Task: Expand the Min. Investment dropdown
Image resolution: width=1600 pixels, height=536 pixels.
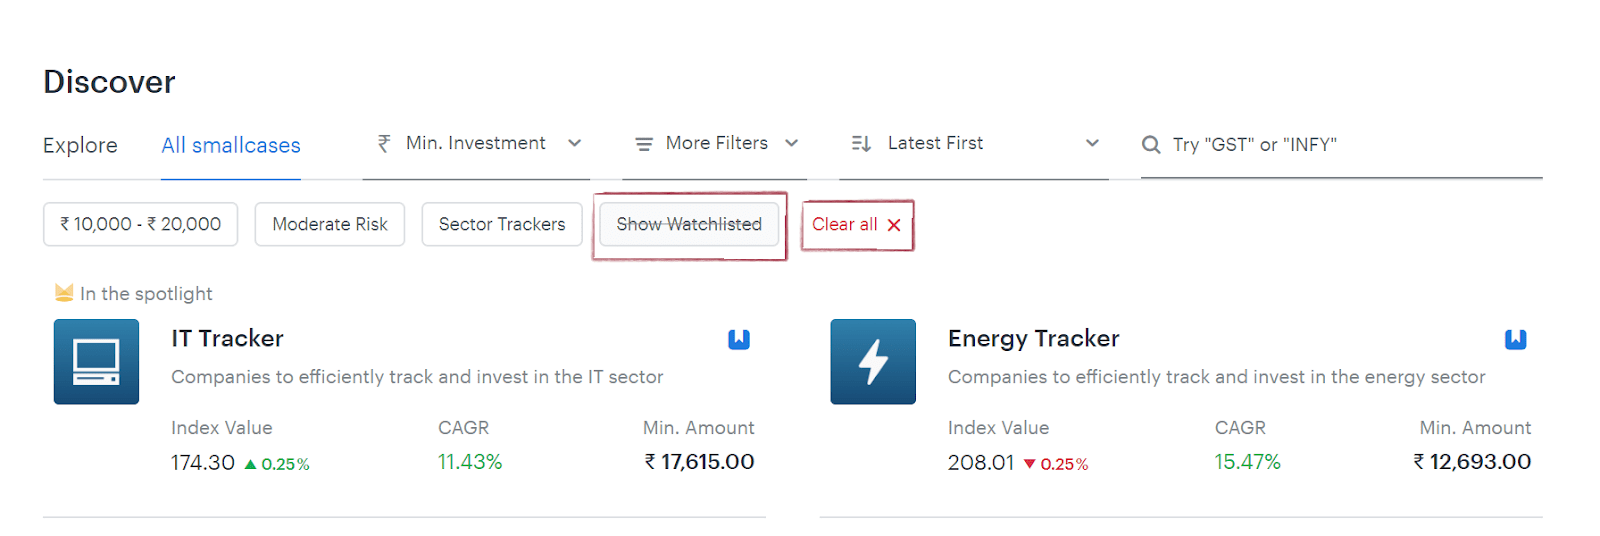Action: (476, 144)
